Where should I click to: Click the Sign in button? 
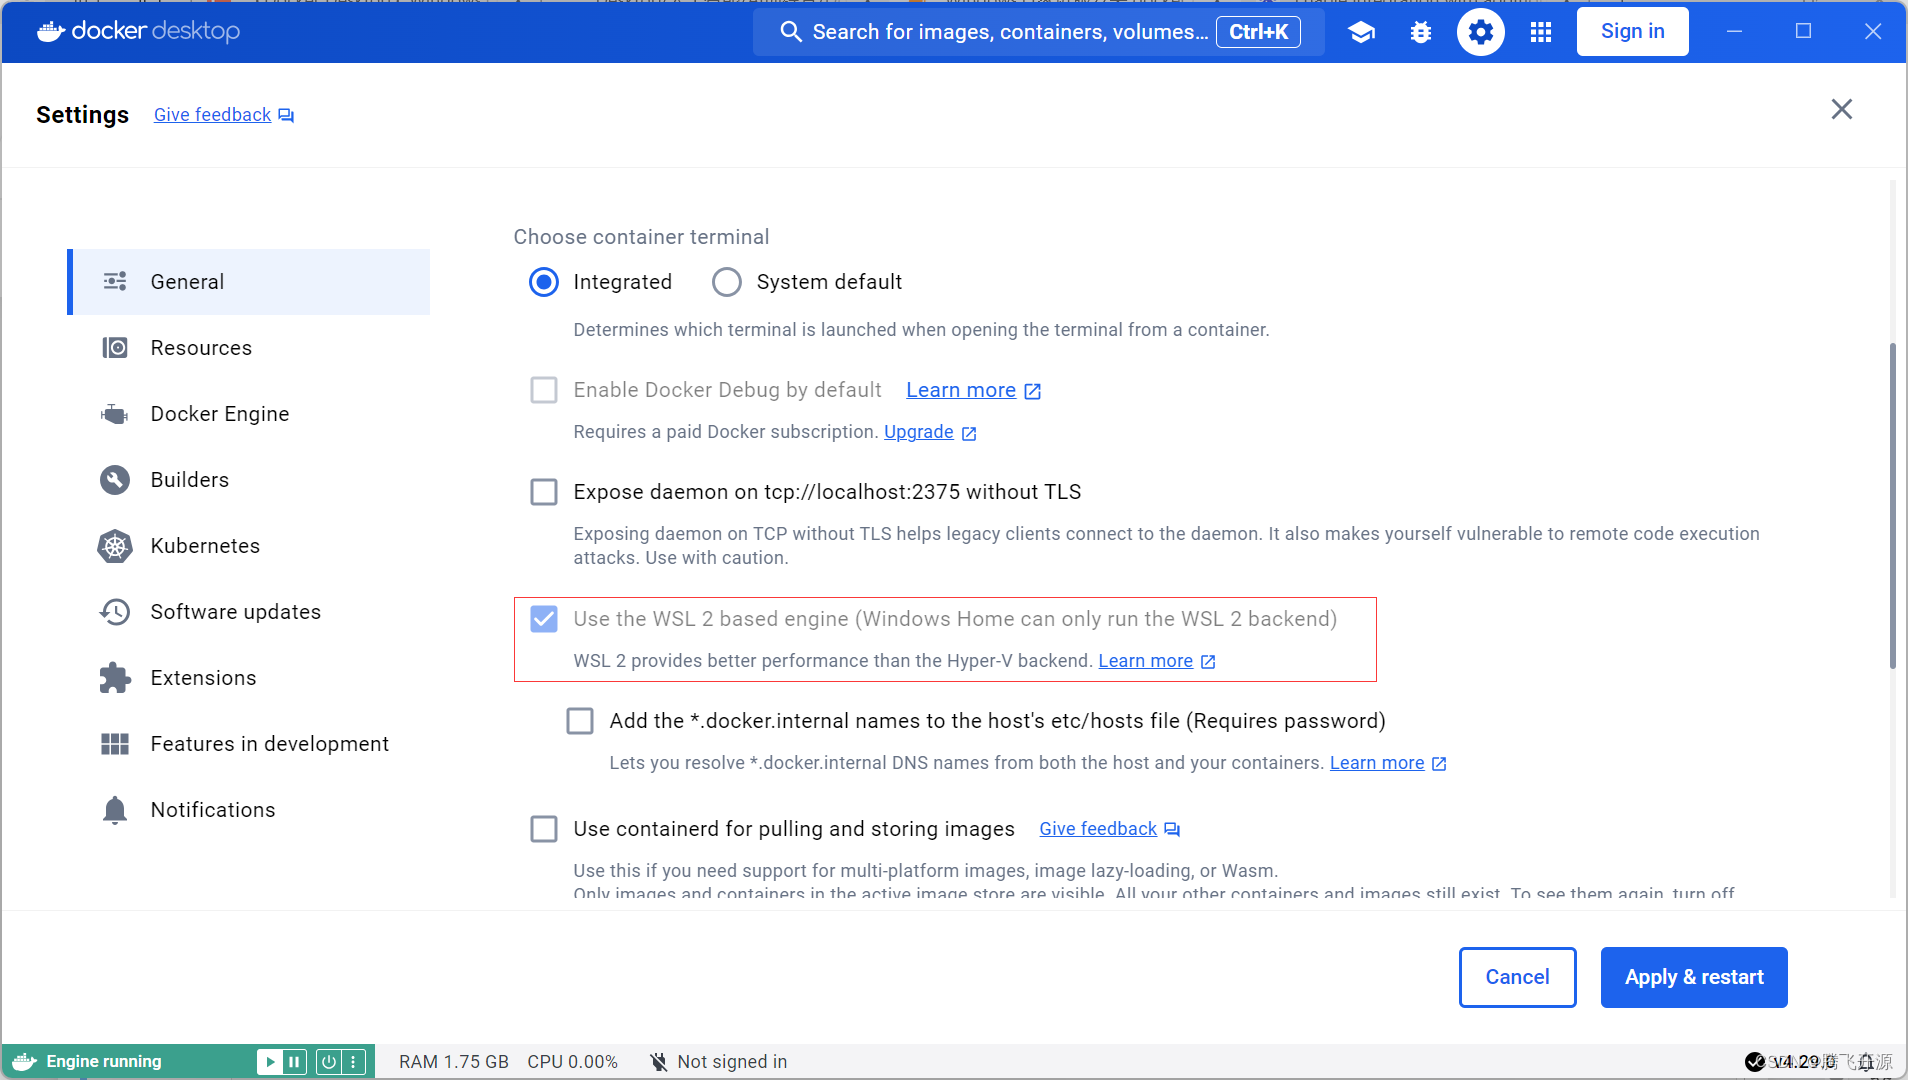pos(1632,32)
